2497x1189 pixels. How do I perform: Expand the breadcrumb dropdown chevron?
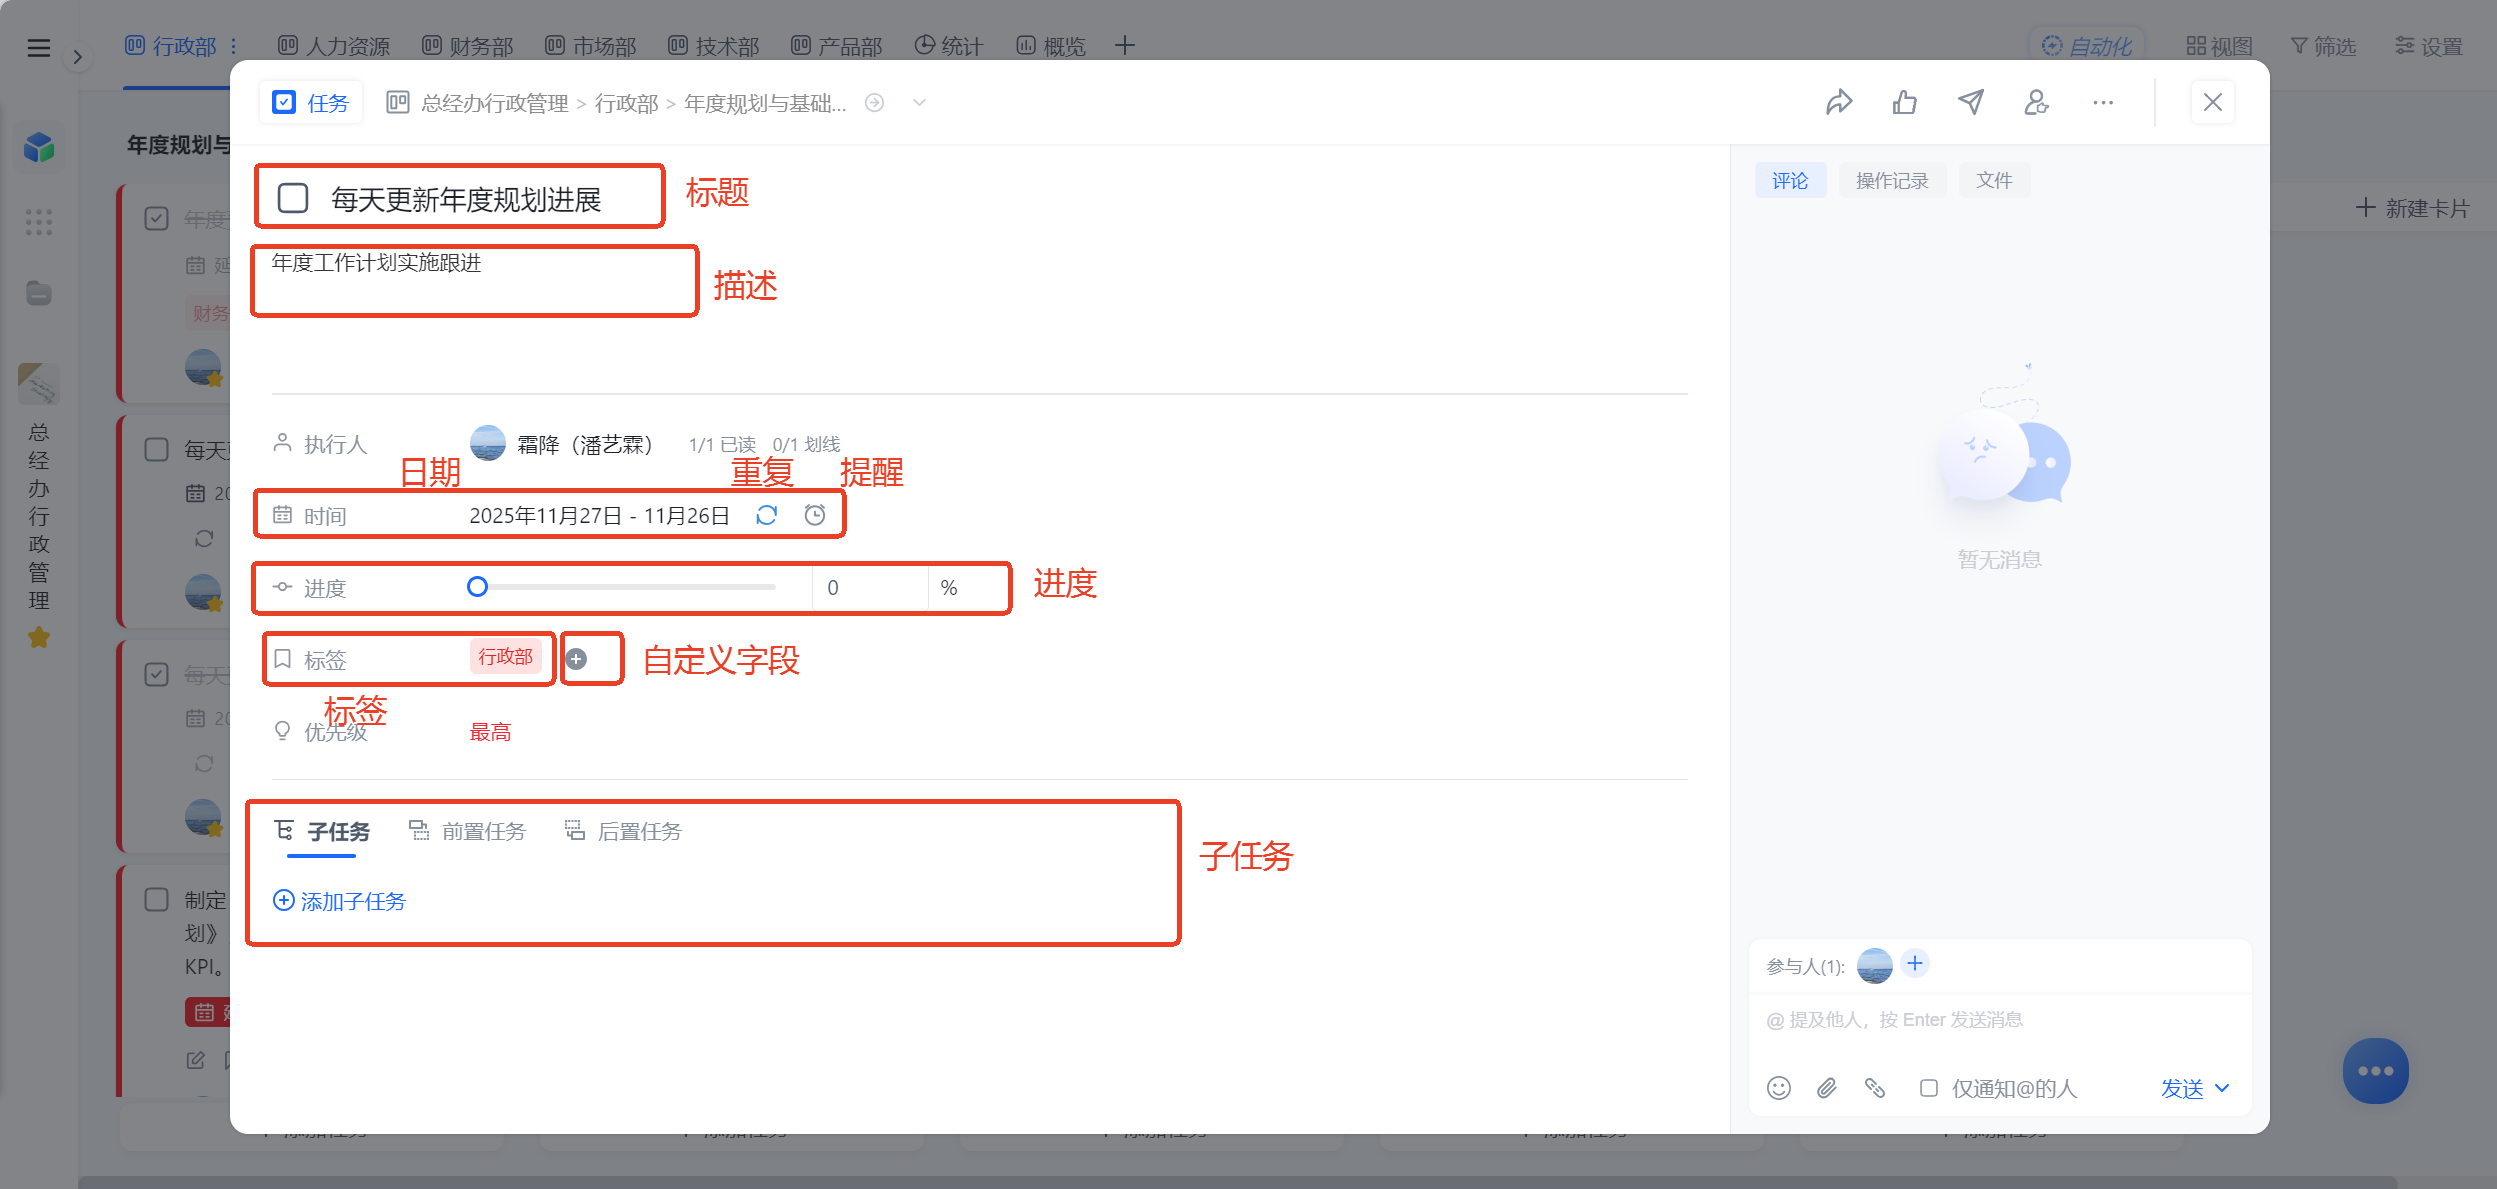click(919, 103)
